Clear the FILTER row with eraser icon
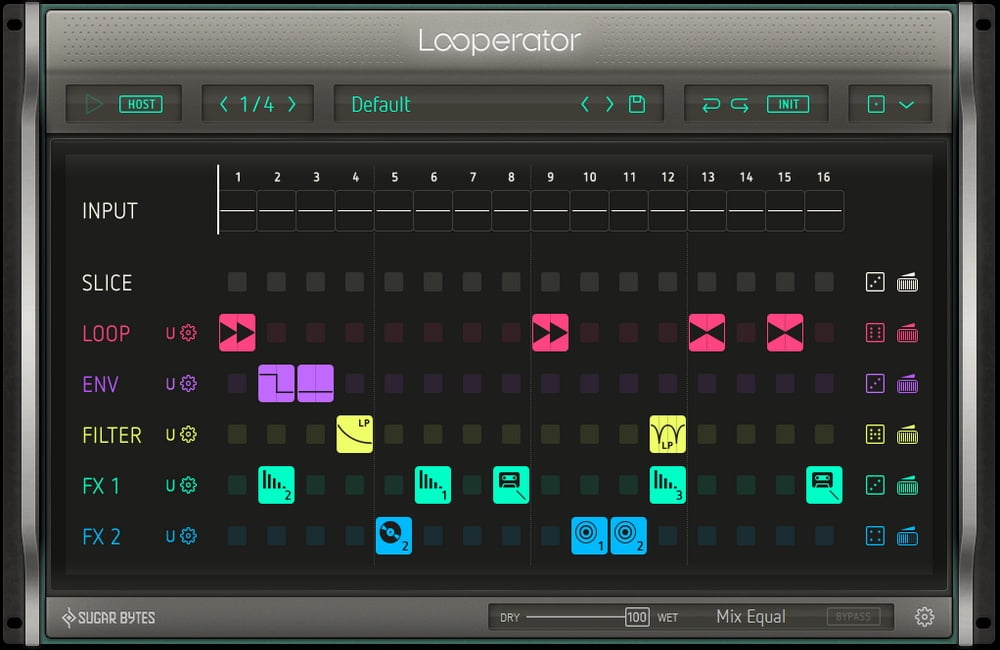This screenshot has height=650, width=1000. (908, 435)
